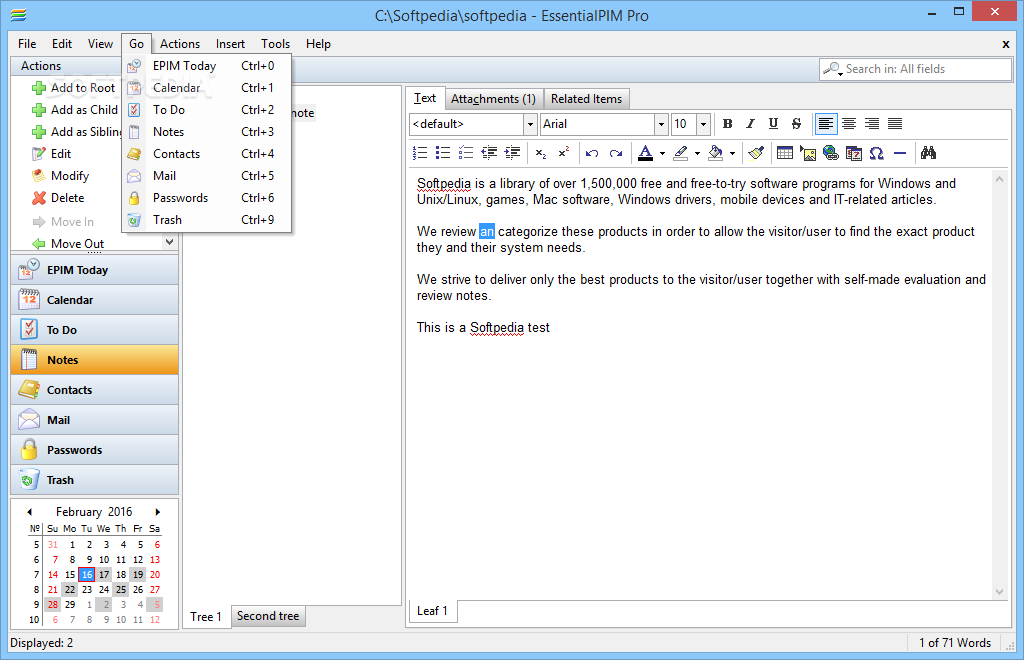Viewport: 1024px width, 660px height.
Task: Insert a table into the note
Action: [x=785, y=153]
